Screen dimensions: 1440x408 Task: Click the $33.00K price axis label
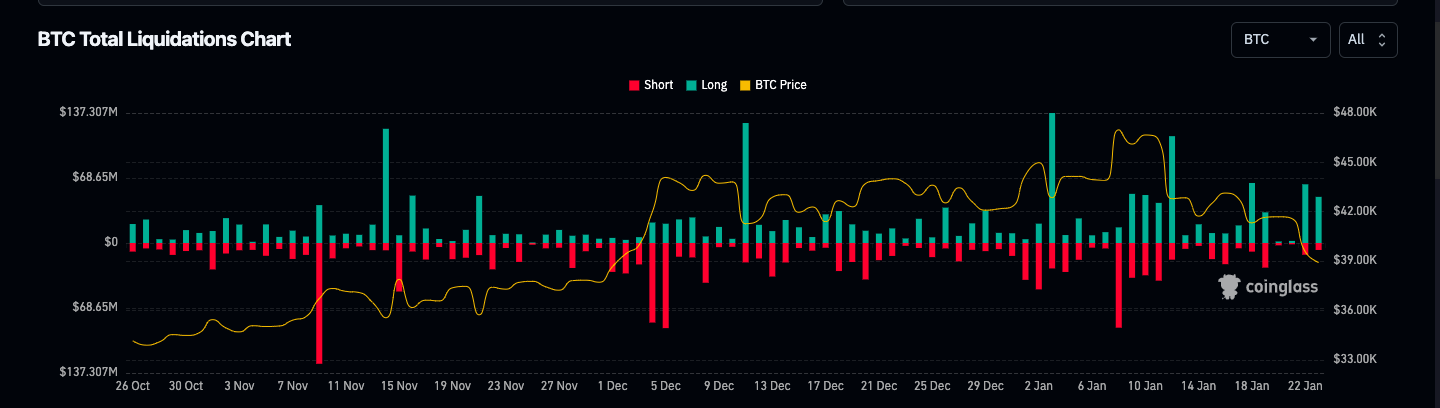pos(1355,359)
